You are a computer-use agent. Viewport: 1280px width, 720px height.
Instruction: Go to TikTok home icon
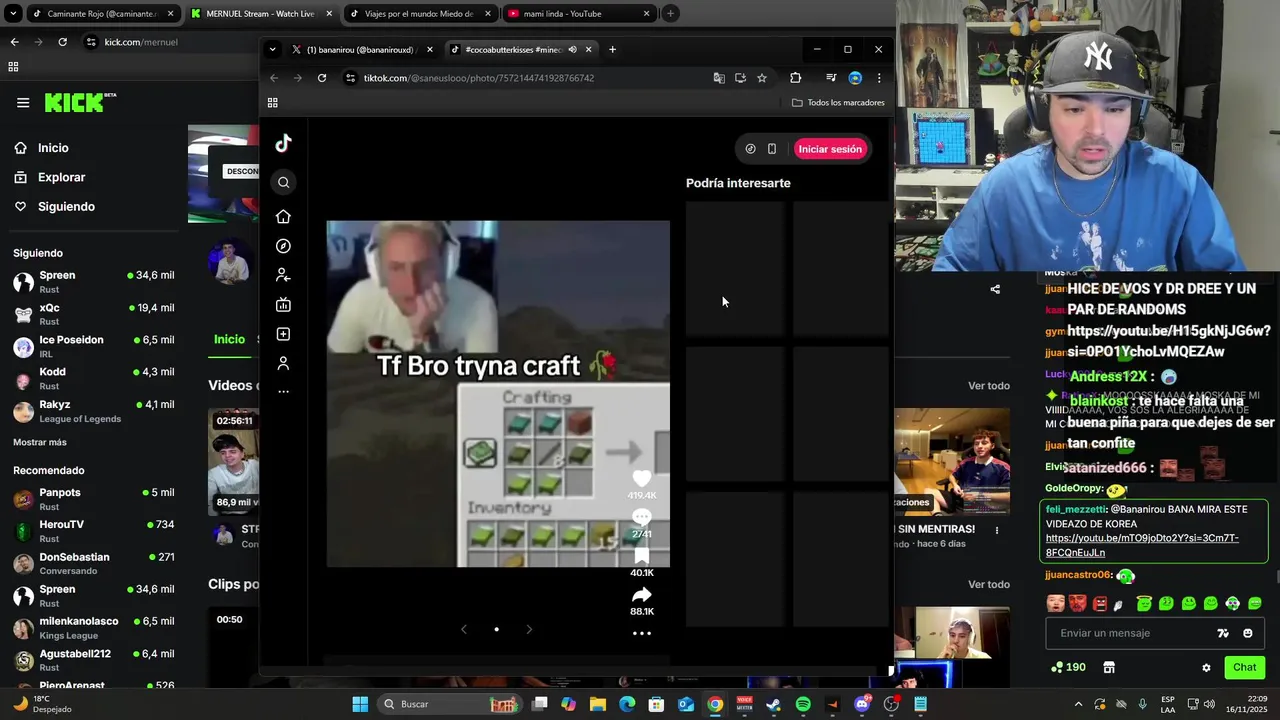[283, 217]
